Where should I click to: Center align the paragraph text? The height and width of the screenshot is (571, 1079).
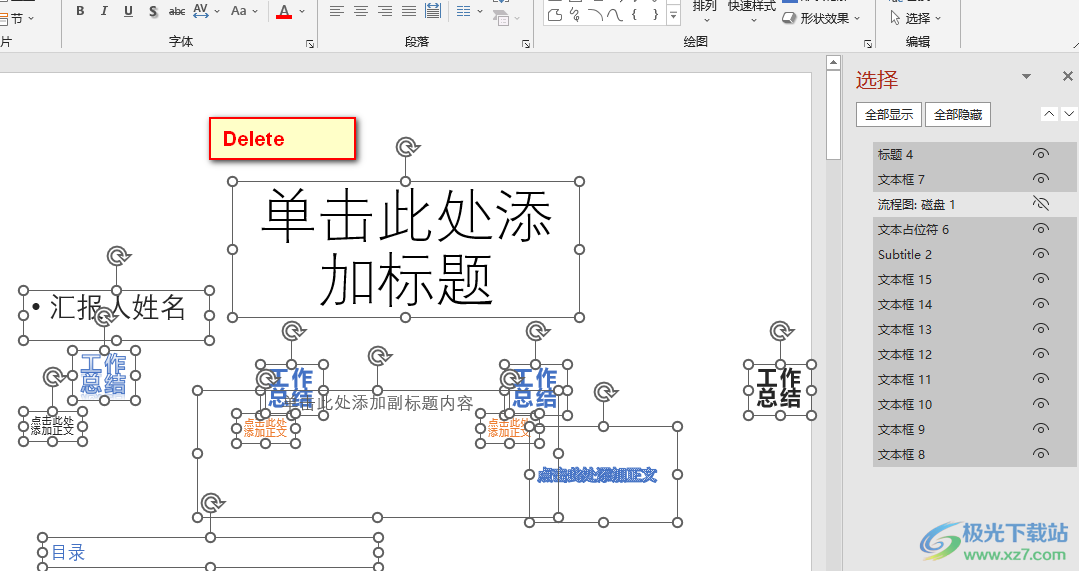[x=361, y=12]
